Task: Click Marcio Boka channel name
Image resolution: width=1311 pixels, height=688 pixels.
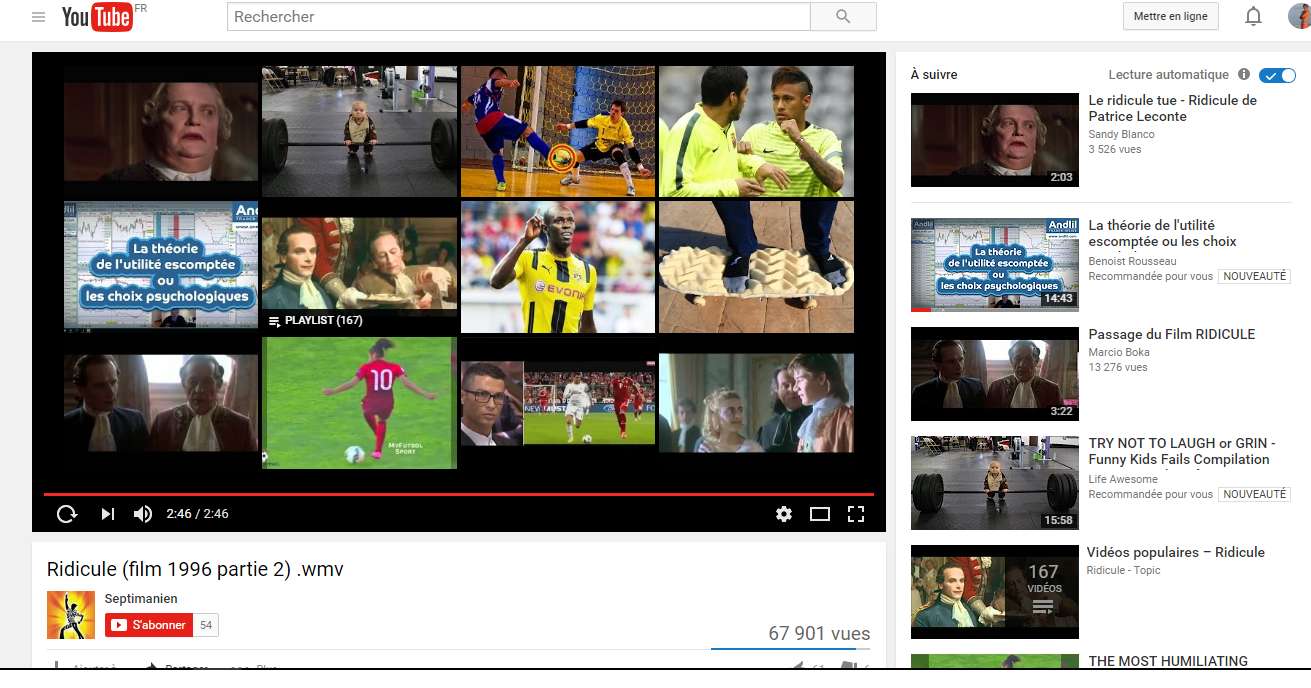Action: click(x=1119, y=352)
